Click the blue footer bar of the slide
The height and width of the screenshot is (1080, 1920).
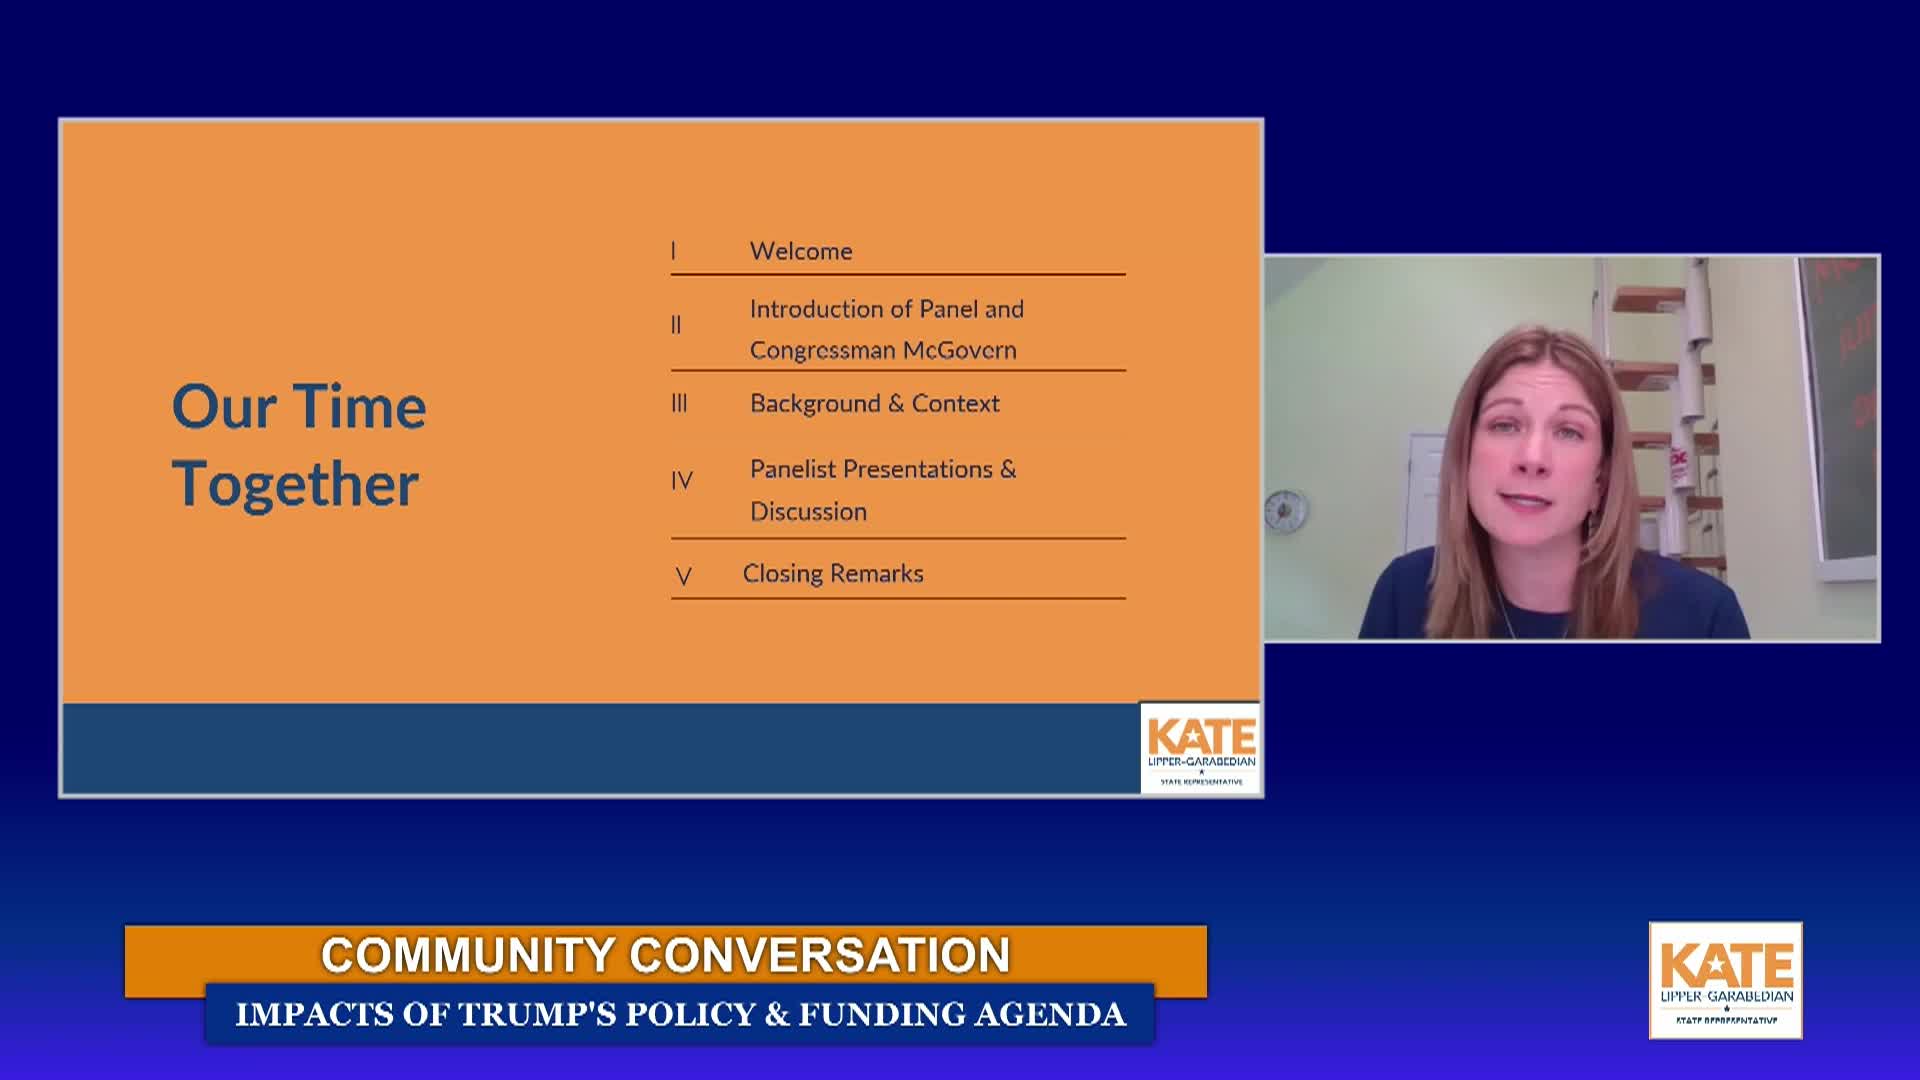(x=600, y=740)
